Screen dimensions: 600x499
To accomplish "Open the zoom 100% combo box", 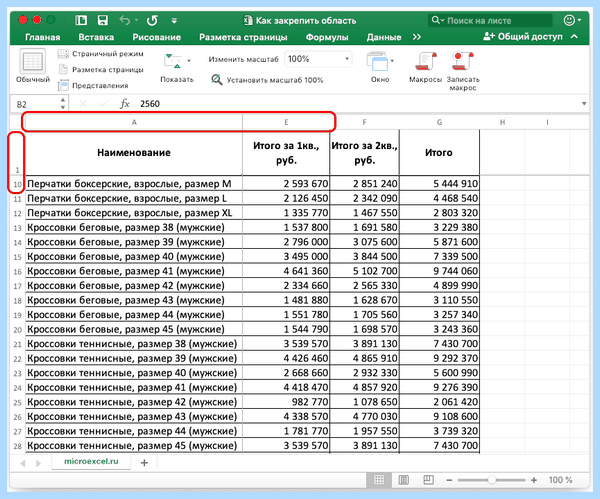I will (x=318, y=59).
